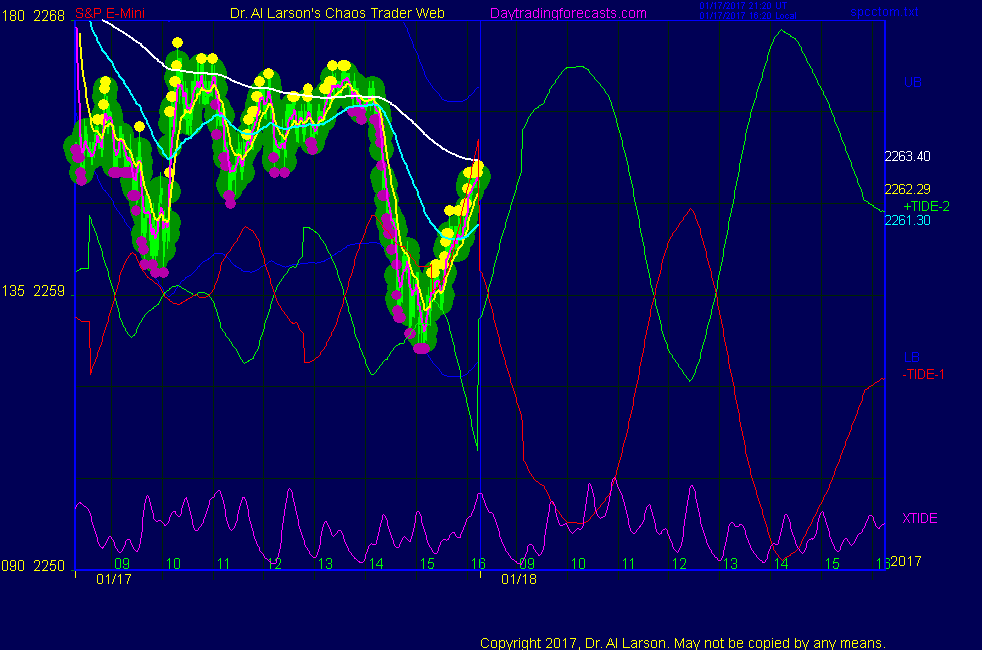Select "Dr. Al Larson's Chaos Trader Web" heading
982x650 pixels.
pos(337,14)
